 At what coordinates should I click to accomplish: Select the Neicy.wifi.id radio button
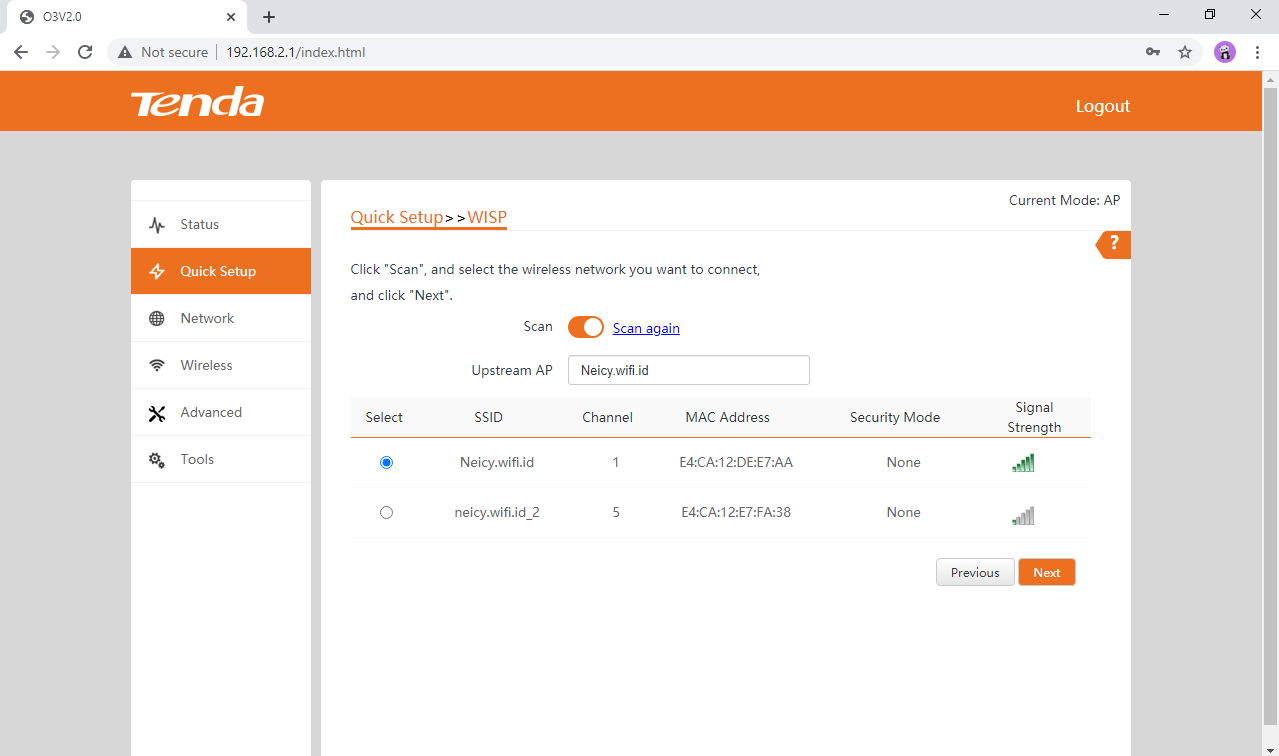point(387,463)
